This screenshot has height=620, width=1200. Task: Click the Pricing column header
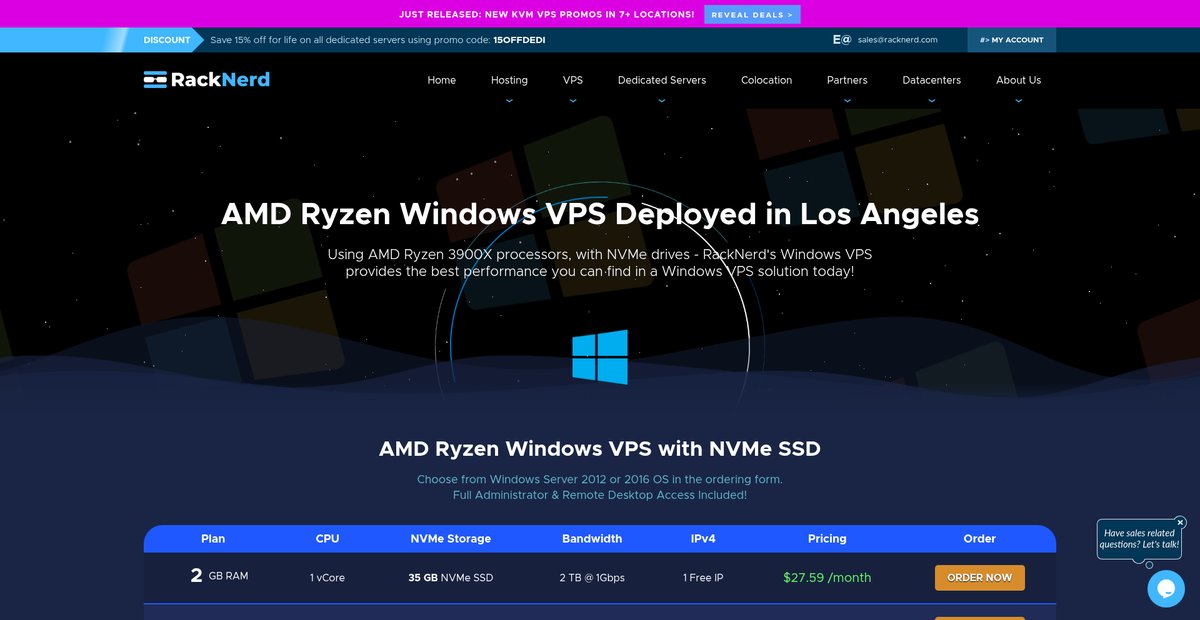click(x=827, y=538)
